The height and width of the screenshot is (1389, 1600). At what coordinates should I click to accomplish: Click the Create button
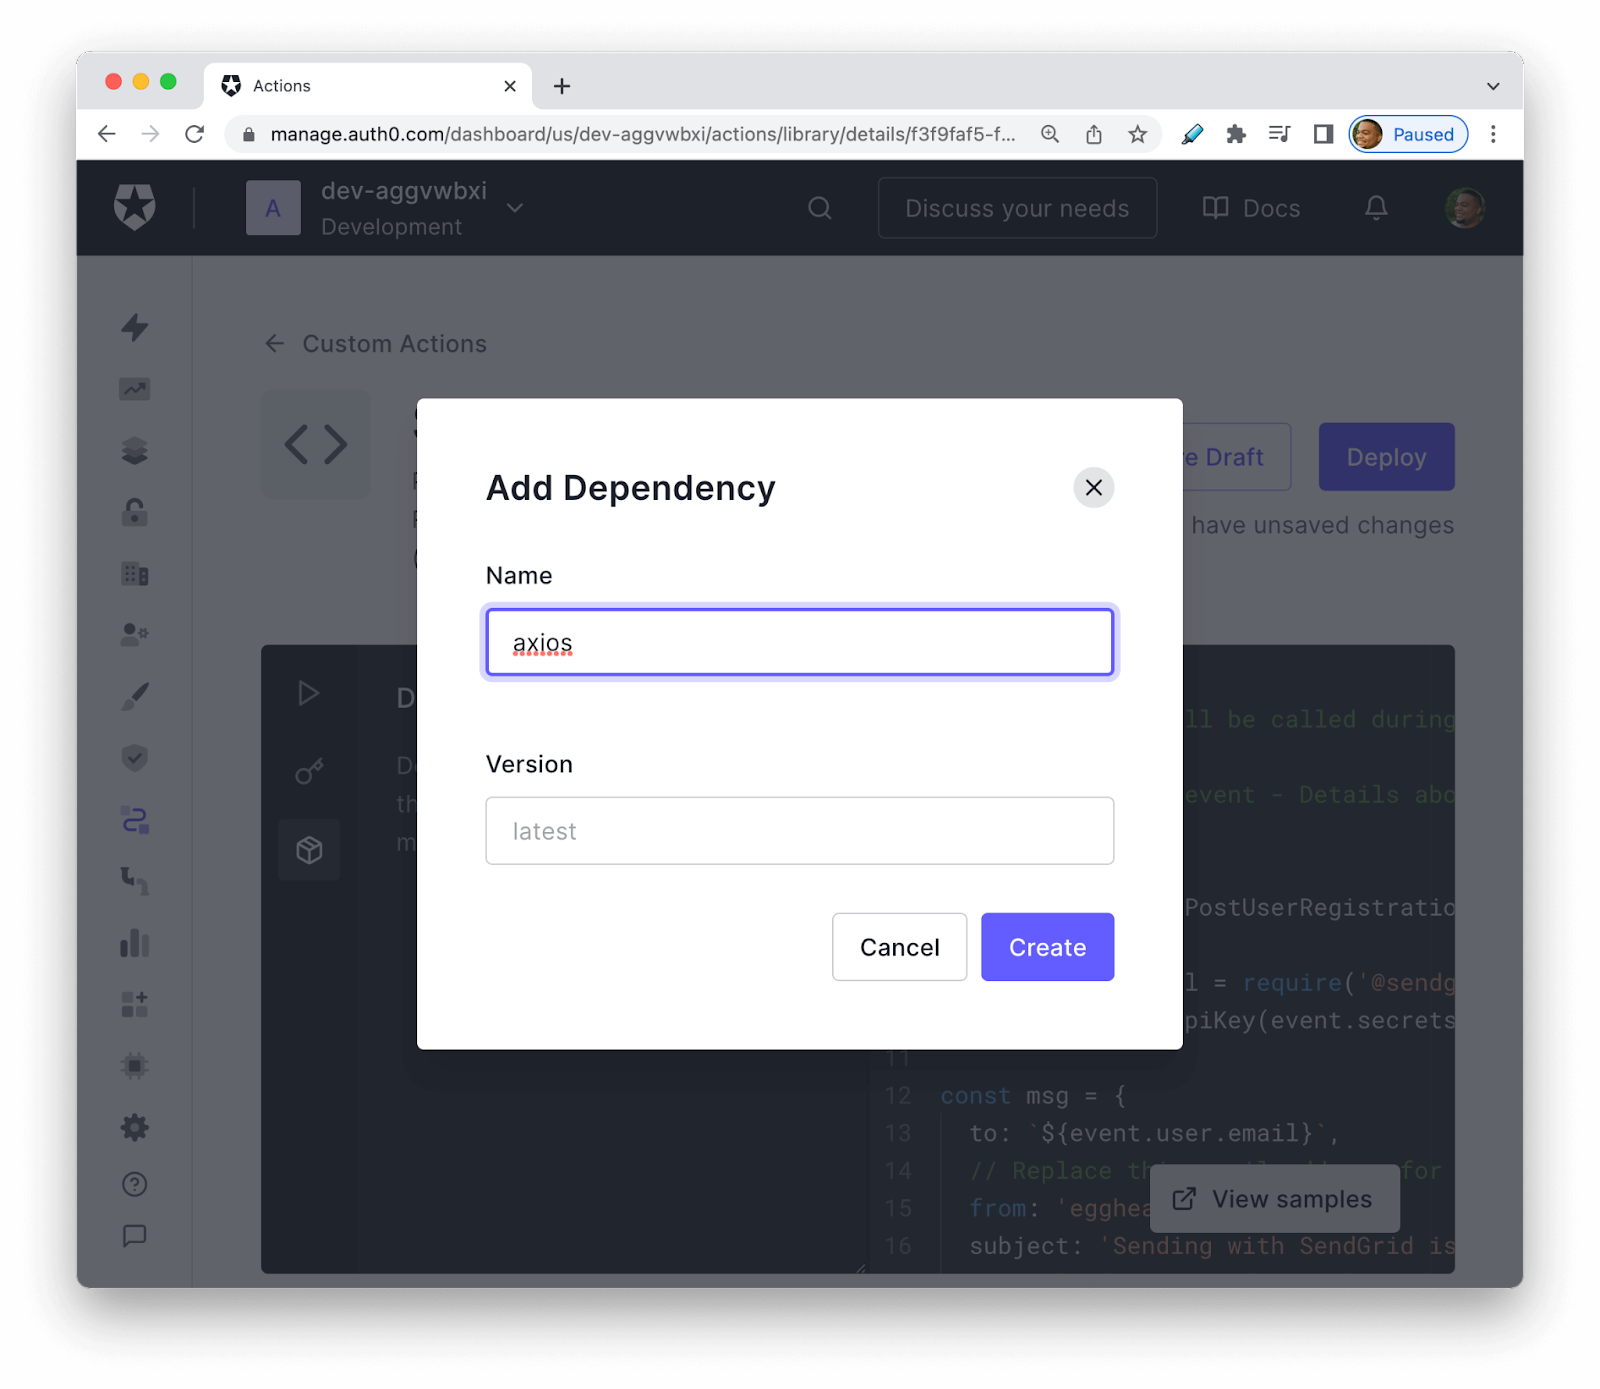click(x=1047, y=946)
